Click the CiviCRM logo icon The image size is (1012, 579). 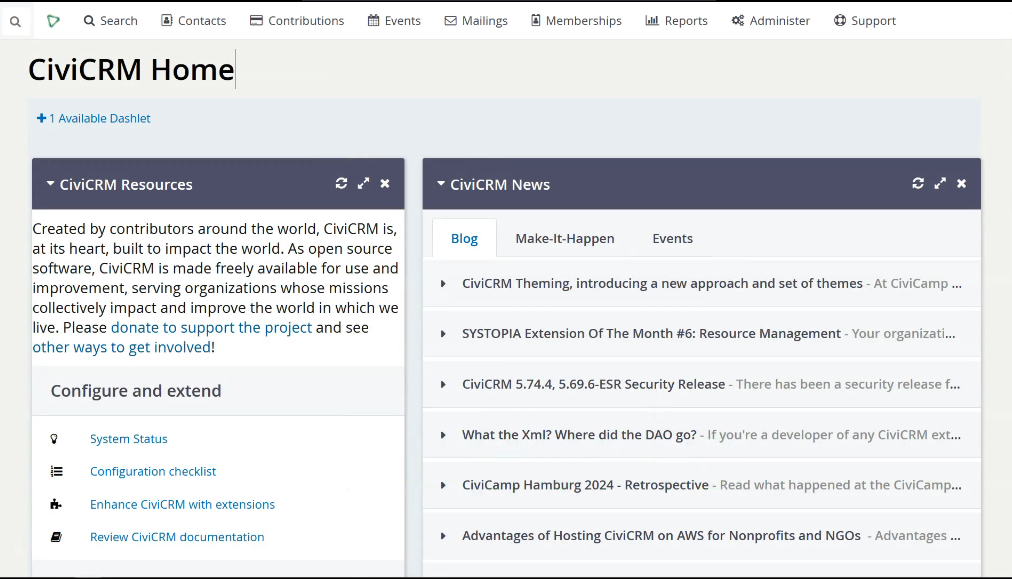pyautogui.click(x=54, y=21)
